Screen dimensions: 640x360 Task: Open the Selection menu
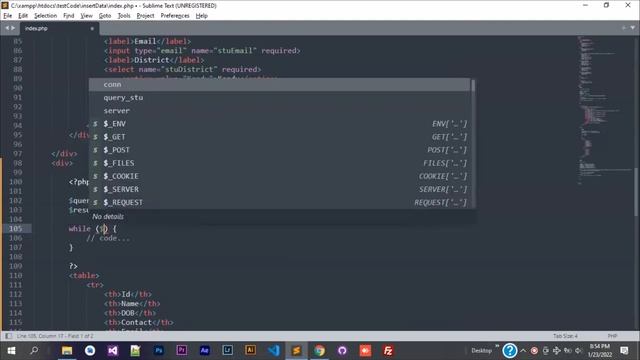pyautogui.click(x=45, y=16)
